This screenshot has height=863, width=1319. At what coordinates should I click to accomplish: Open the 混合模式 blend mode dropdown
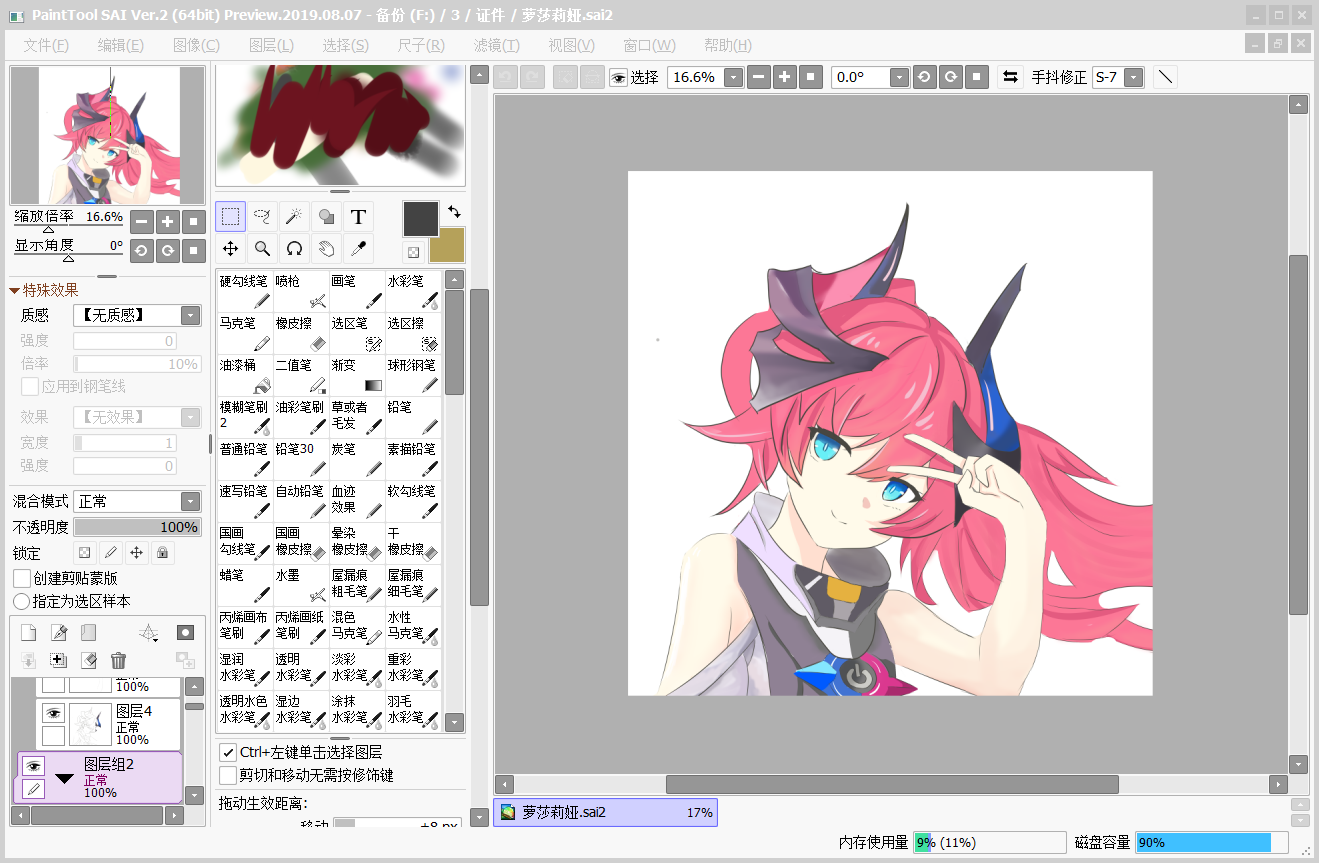(x=190, y=501)
